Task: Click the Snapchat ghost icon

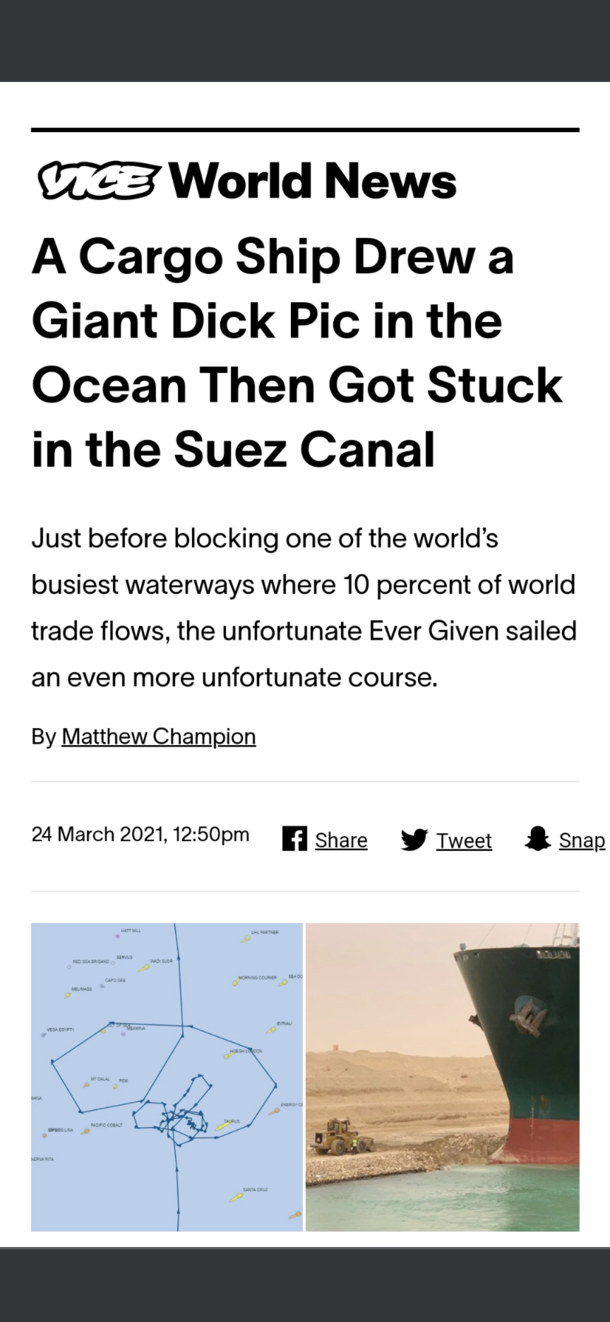Action: (538, 839)
